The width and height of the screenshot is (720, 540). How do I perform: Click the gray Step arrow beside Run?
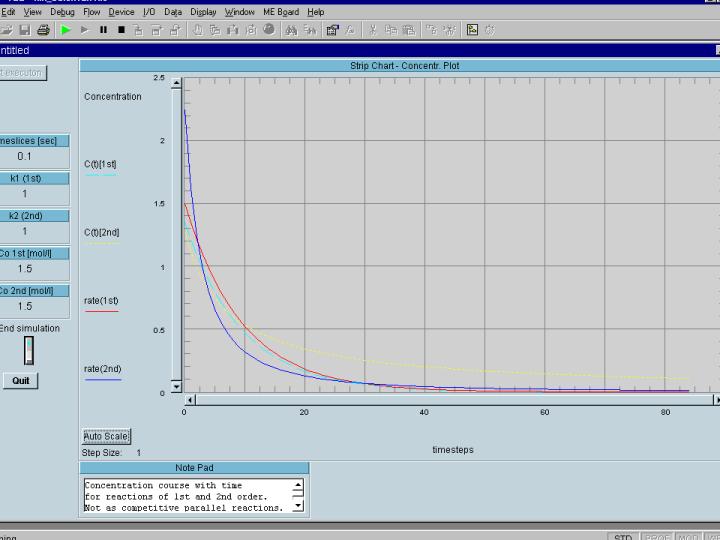coord(85,30)
